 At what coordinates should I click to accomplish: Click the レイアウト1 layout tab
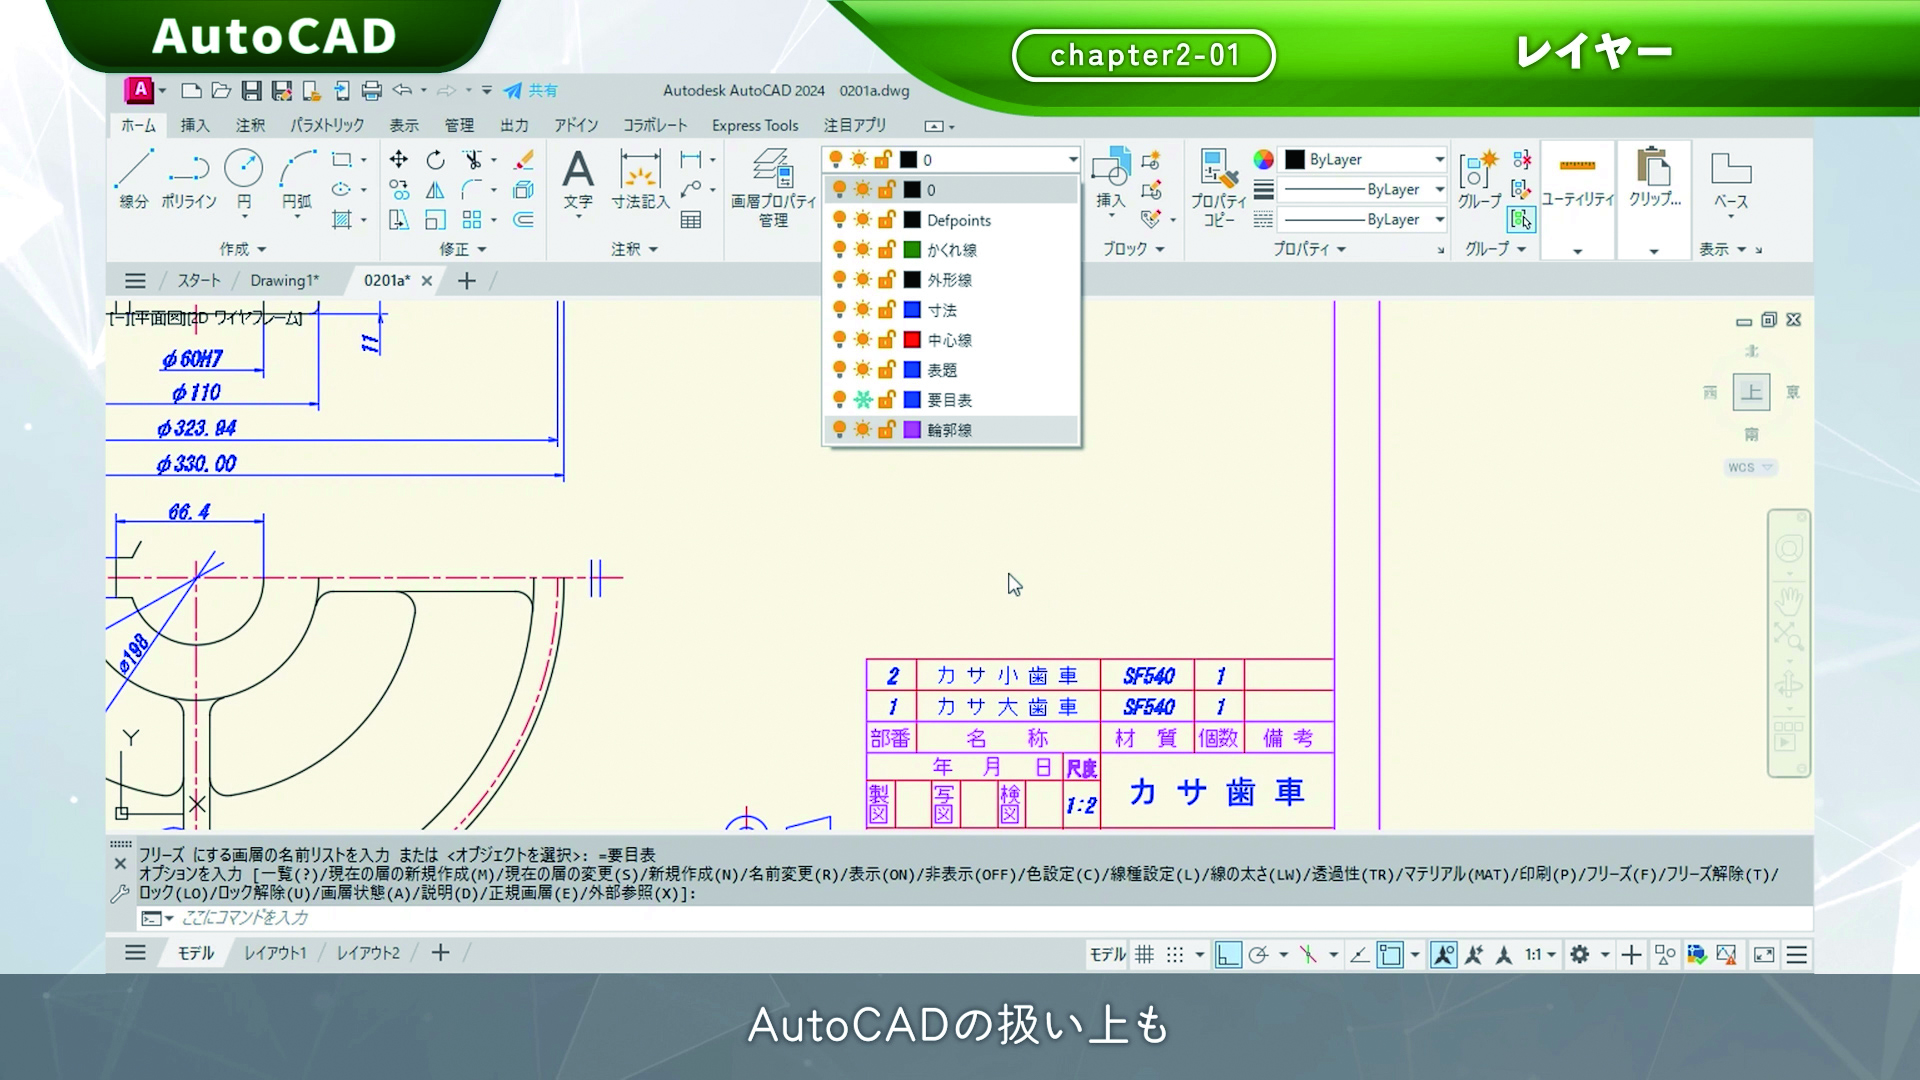pyautogui.click(x=275, y=953)
